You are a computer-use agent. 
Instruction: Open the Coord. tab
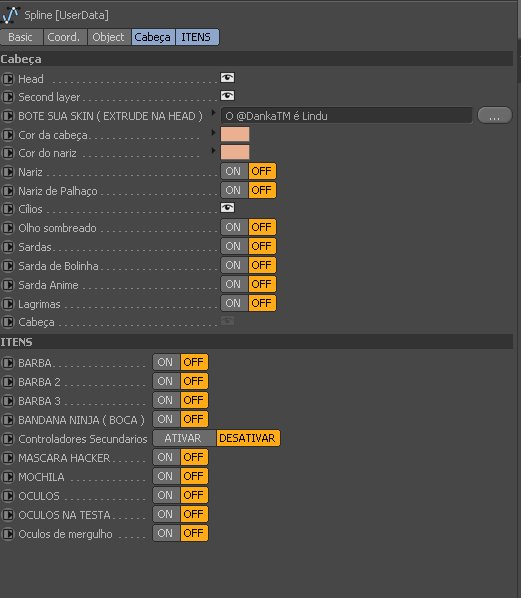click(65, 37)
